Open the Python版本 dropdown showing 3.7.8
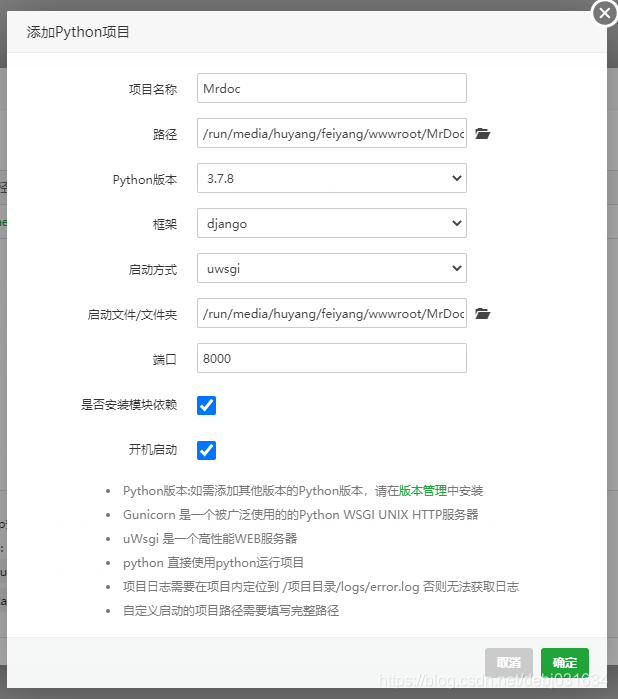618x699 pixels. [332, 178]
